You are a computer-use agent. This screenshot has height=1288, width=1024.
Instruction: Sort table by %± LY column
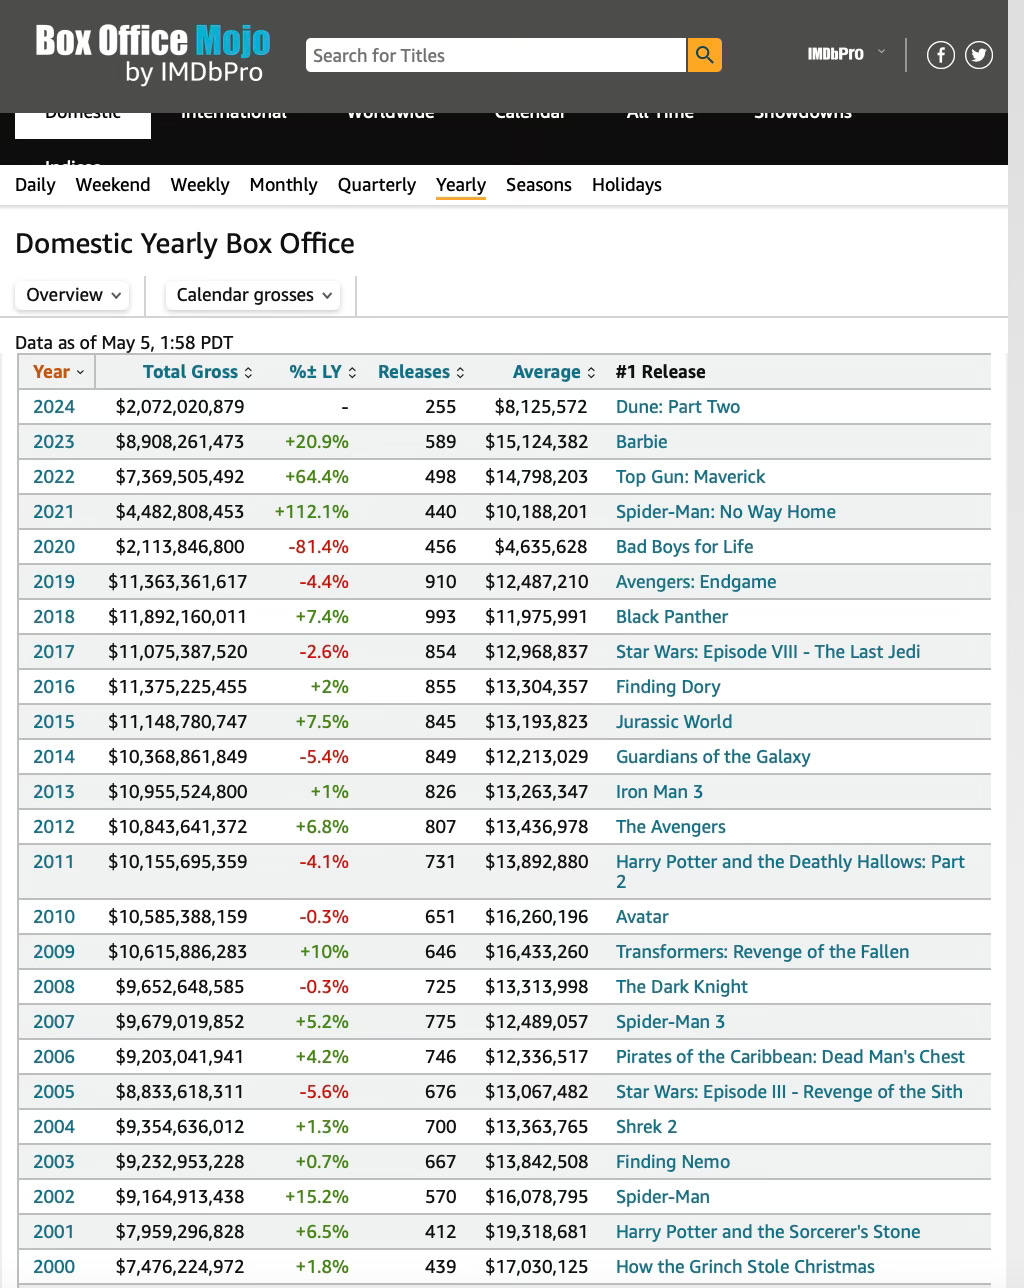tap(323, 372)
